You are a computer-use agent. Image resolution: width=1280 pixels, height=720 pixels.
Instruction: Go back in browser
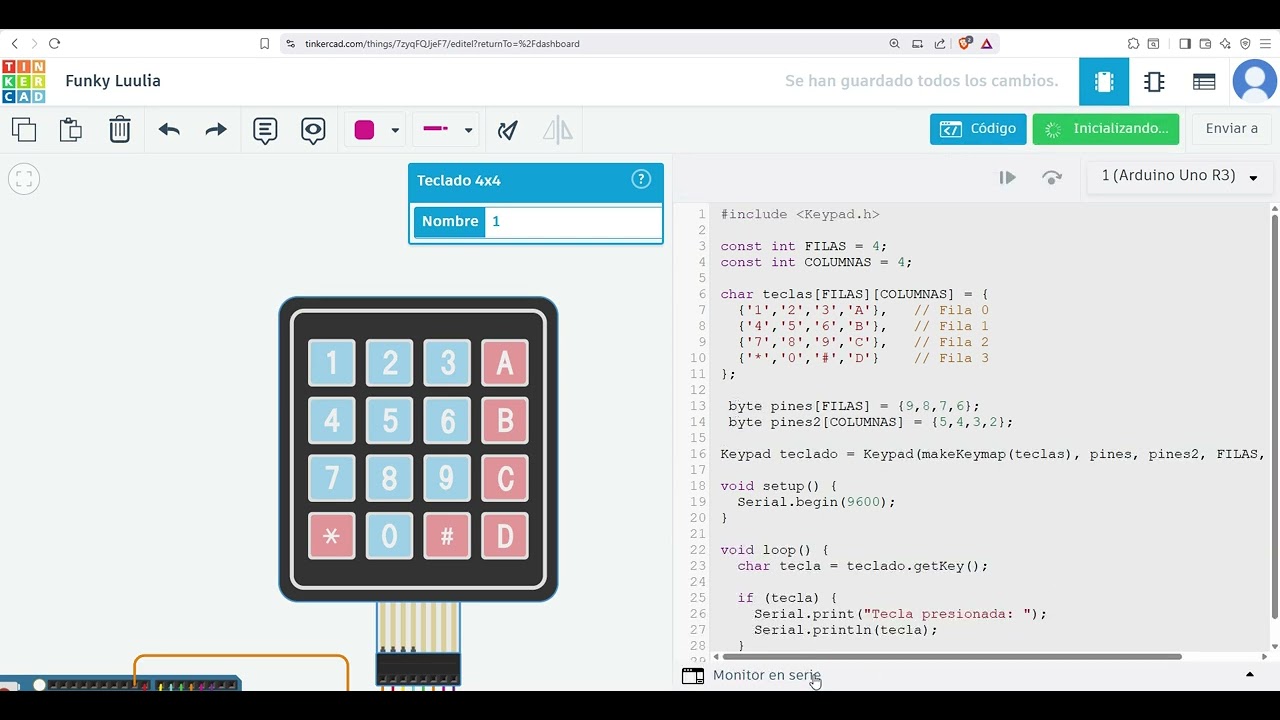tap(14, 44)
